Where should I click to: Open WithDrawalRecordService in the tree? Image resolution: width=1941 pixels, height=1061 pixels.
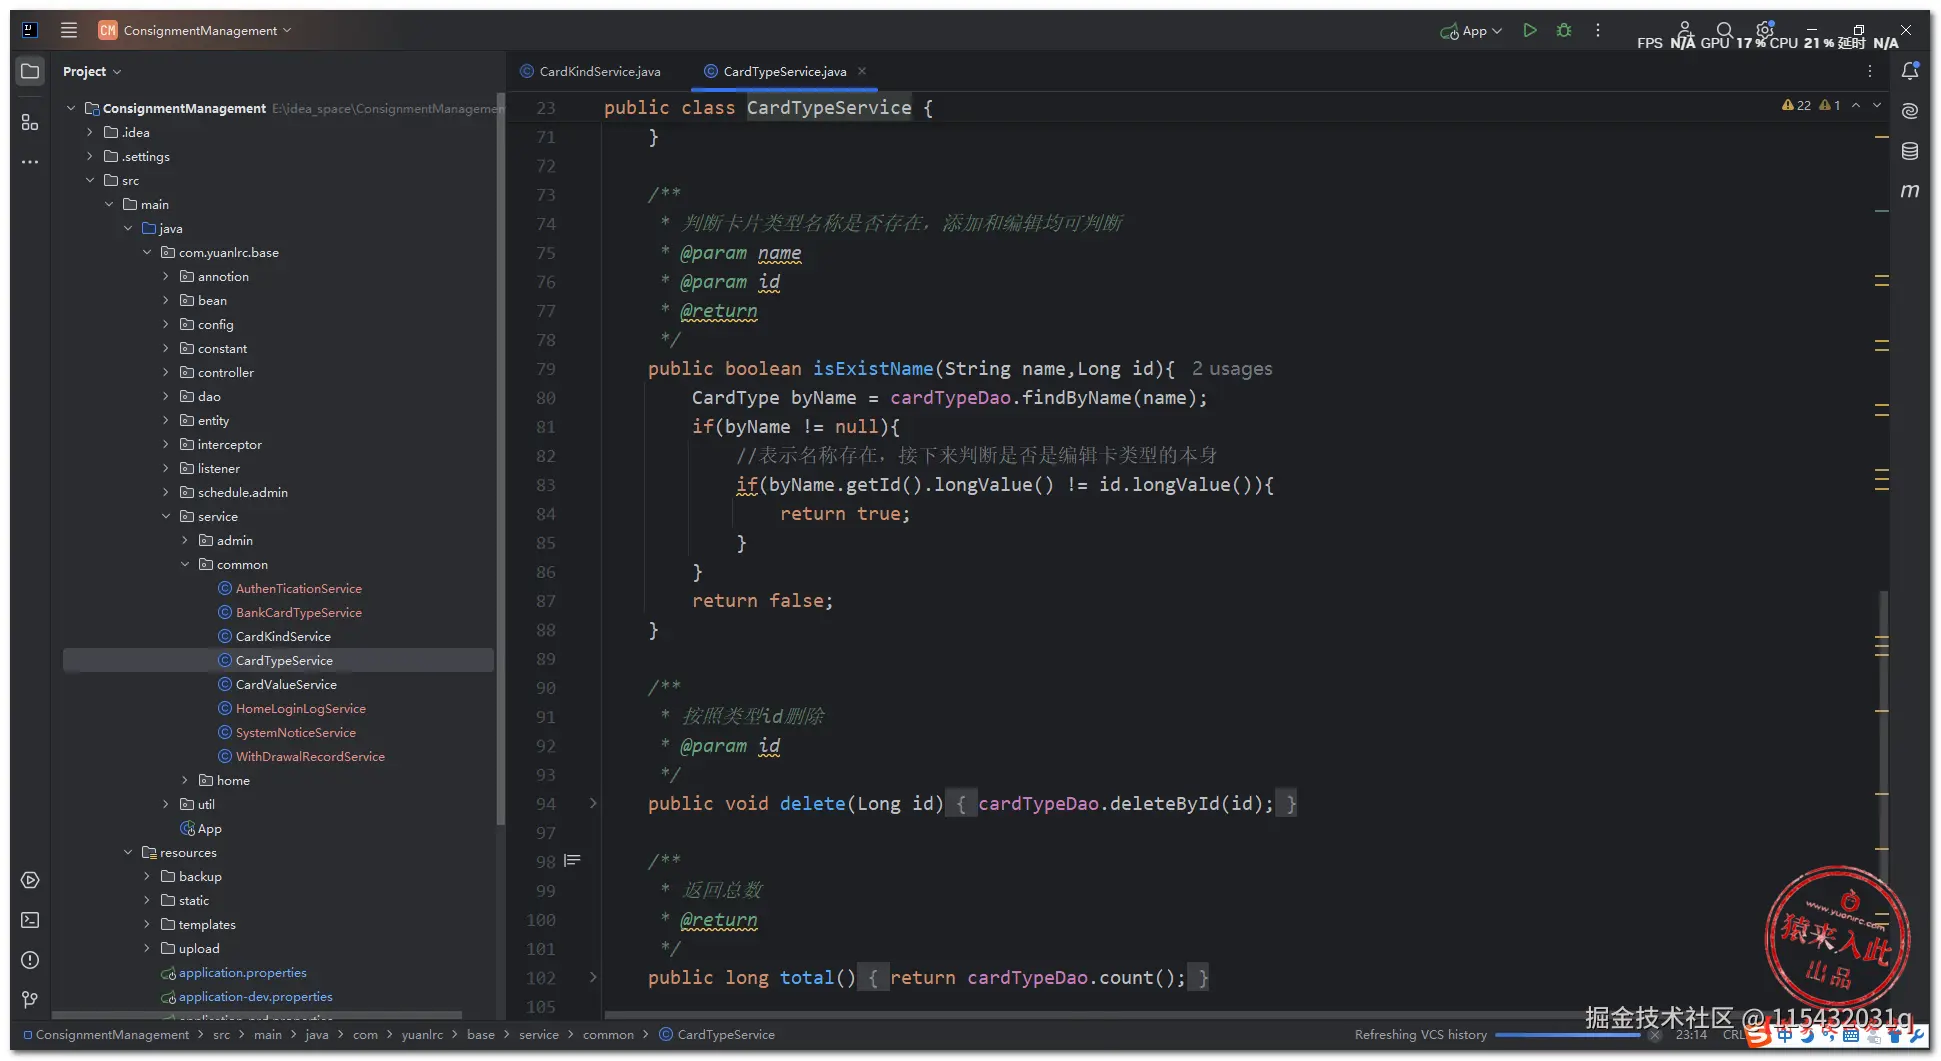pyautogui.click(x=310, y=756)
